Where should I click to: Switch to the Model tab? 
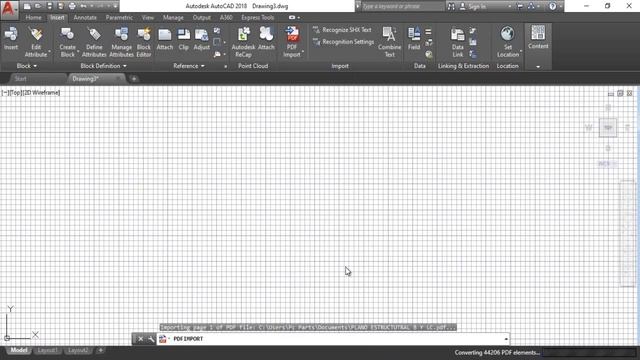point(19,350)
